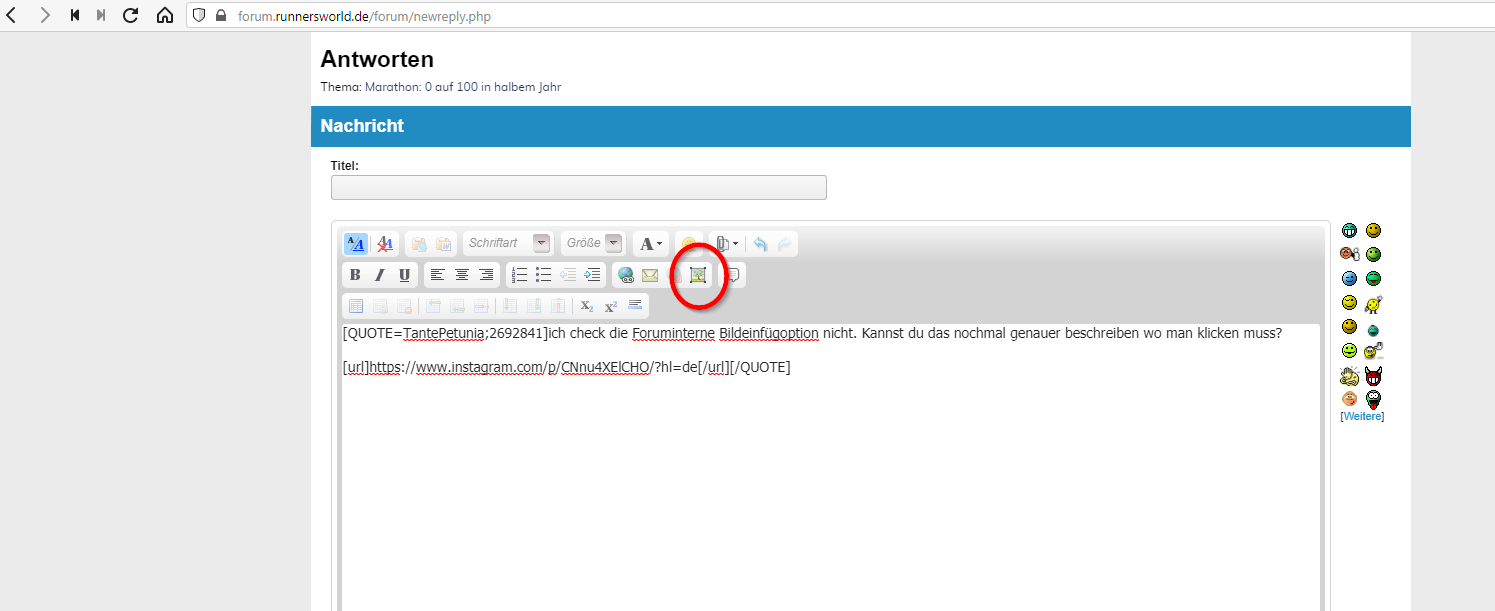Insert a numbered list
This screenshot has height=611, width=1495.
pos(519,275)
